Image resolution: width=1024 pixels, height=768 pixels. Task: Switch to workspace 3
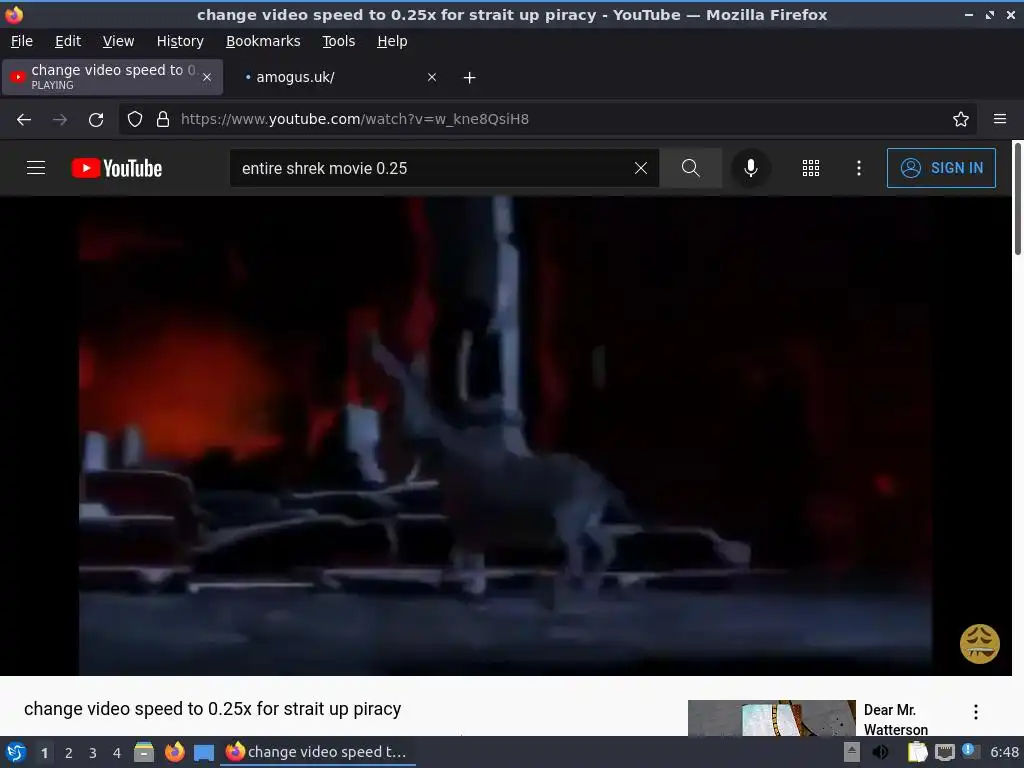(x=93, y=753)
